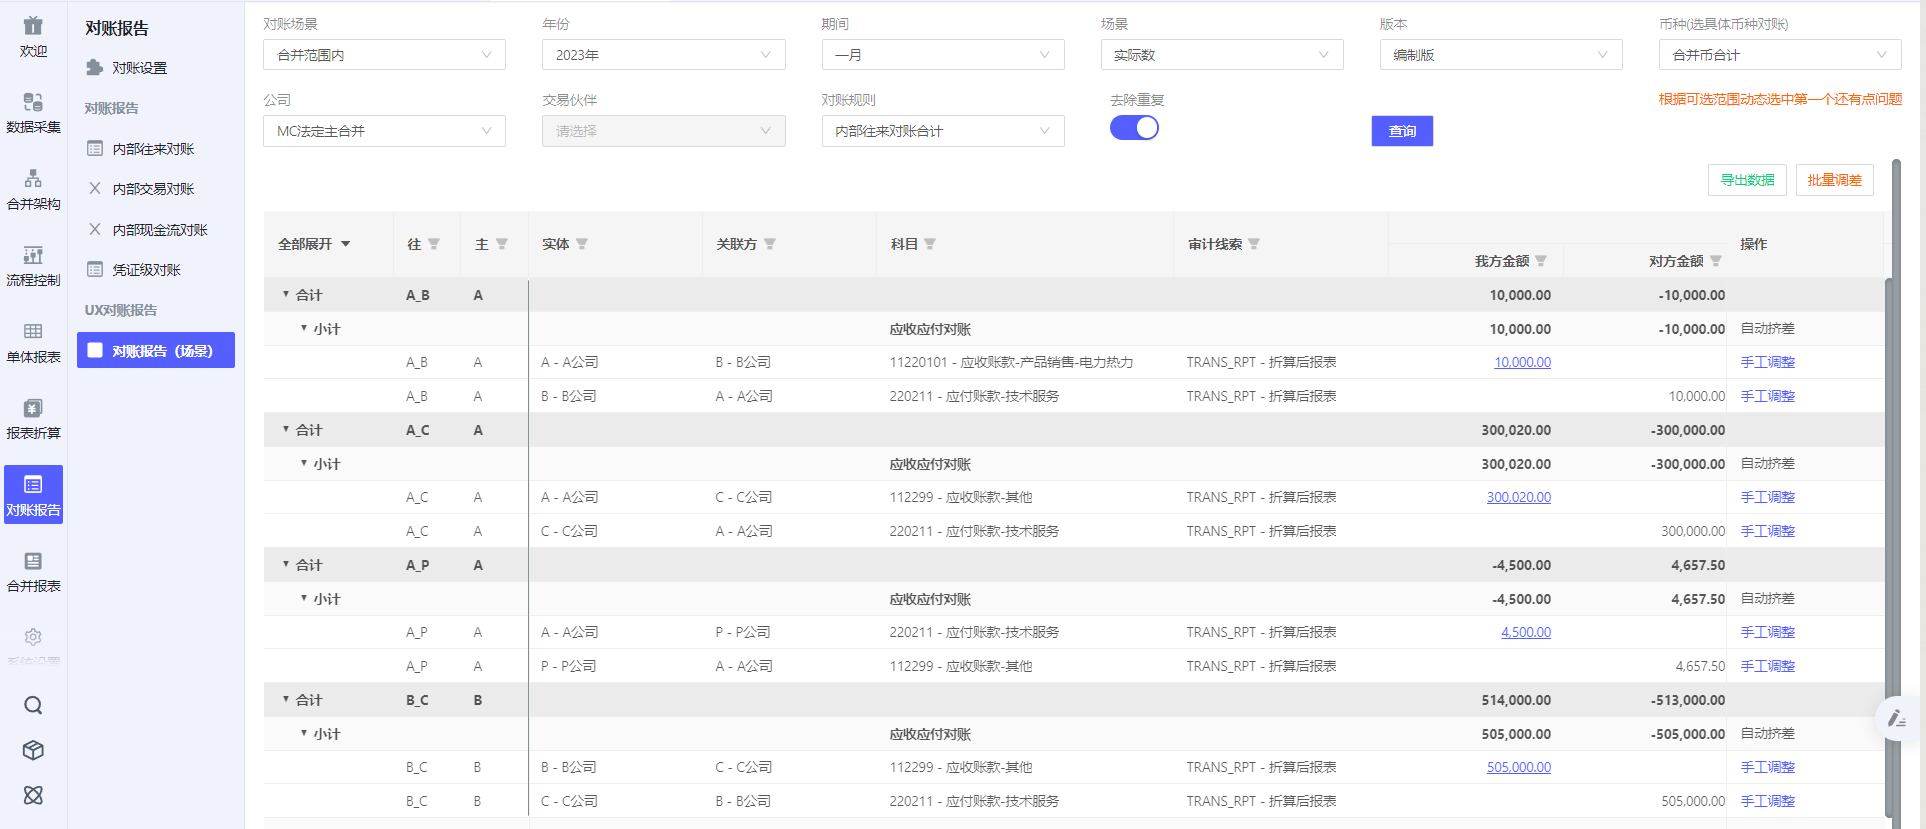
Task: Click the filter icon on 实体 column
Action: (582, 244)
